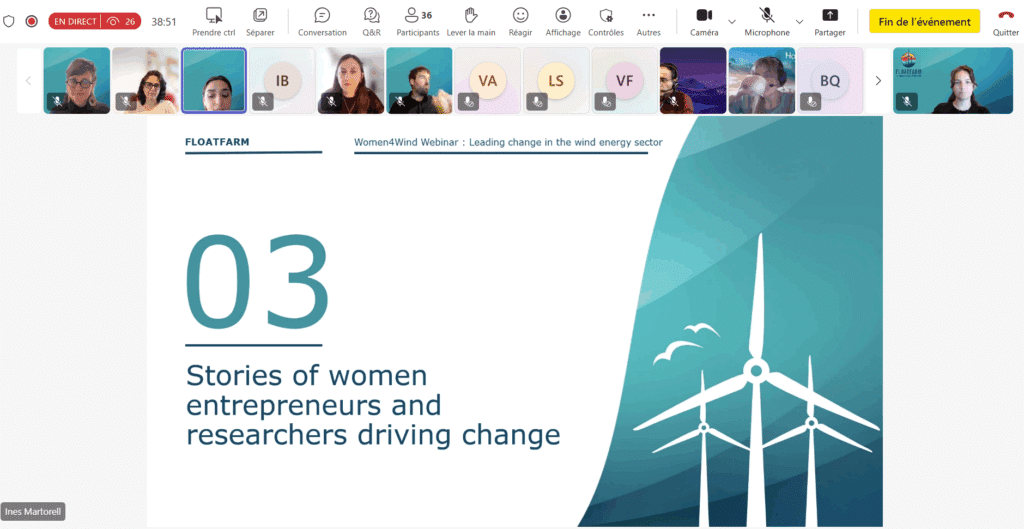This screenshot has width=1024, height=529.
Task: Click the Fin de l'événement button
Action: [924, 21]
